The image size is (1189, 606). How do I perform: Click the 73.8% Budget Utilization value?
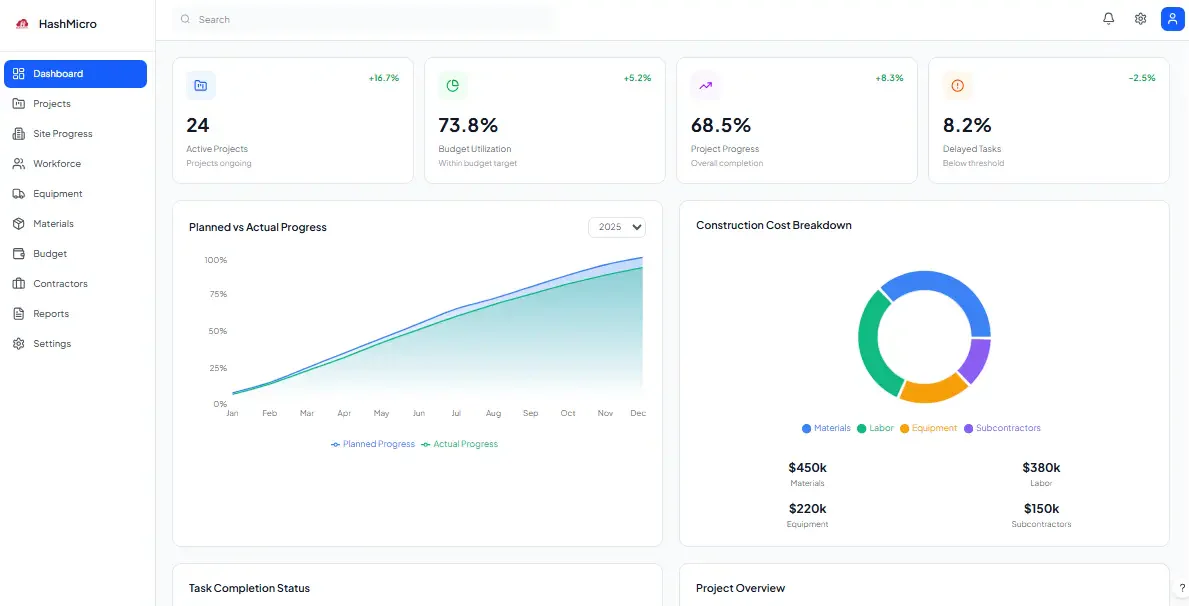[468, 125]
